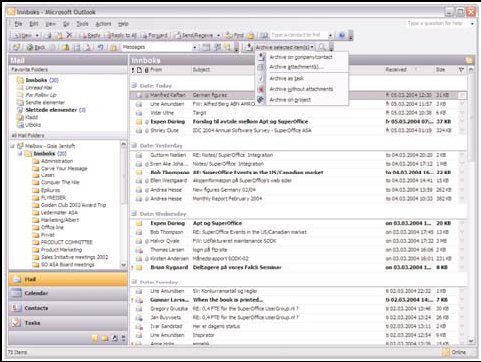Collapse the Date: Yesterday group
Screen dimensions: 481x362
point(134,146)
